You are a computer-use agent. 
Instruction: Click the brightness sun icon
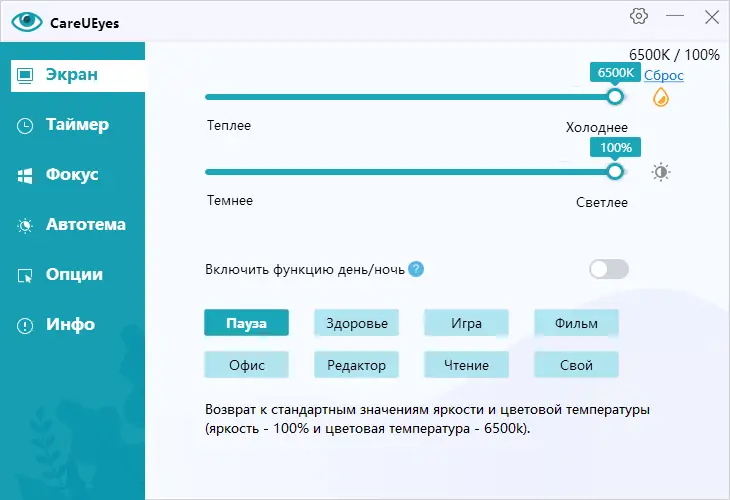661,172
